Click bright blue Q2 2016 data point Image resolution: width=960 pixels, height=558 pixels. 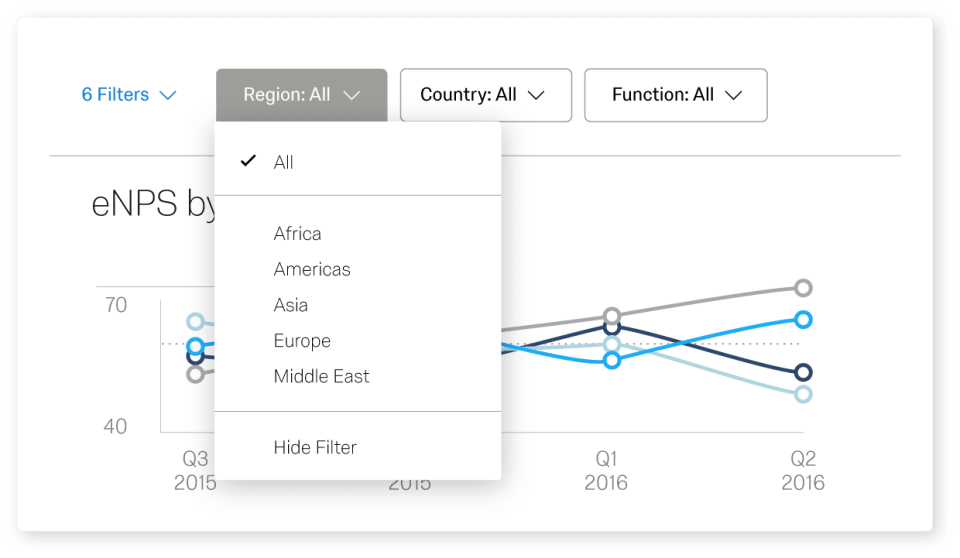coord(802,320)
